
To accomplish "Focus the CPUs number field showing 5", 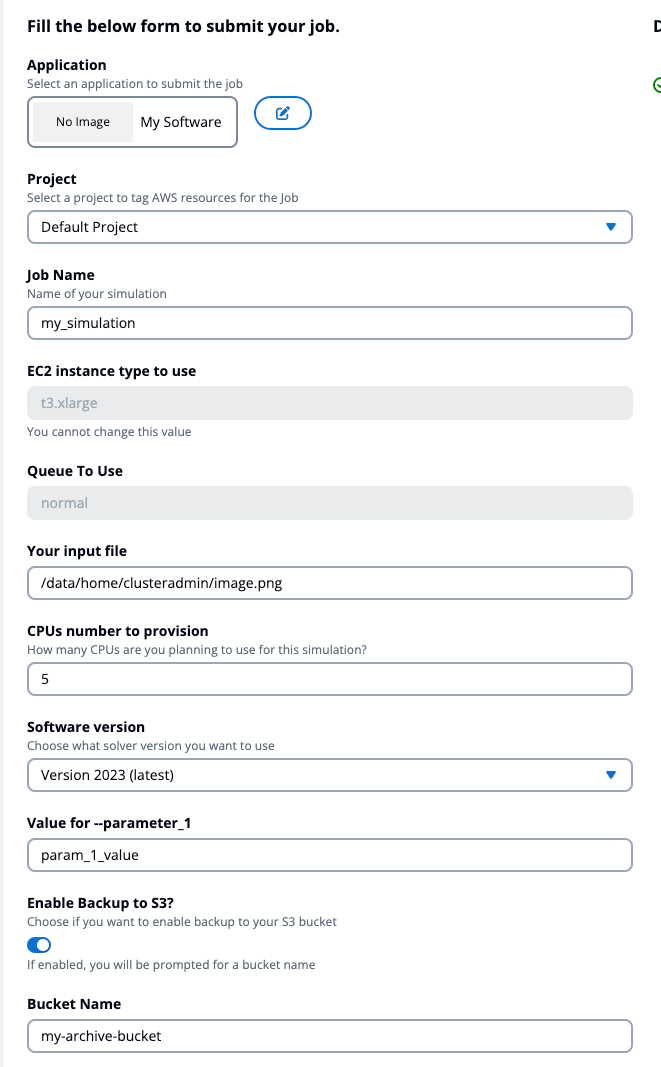I will tap(329, 678).
